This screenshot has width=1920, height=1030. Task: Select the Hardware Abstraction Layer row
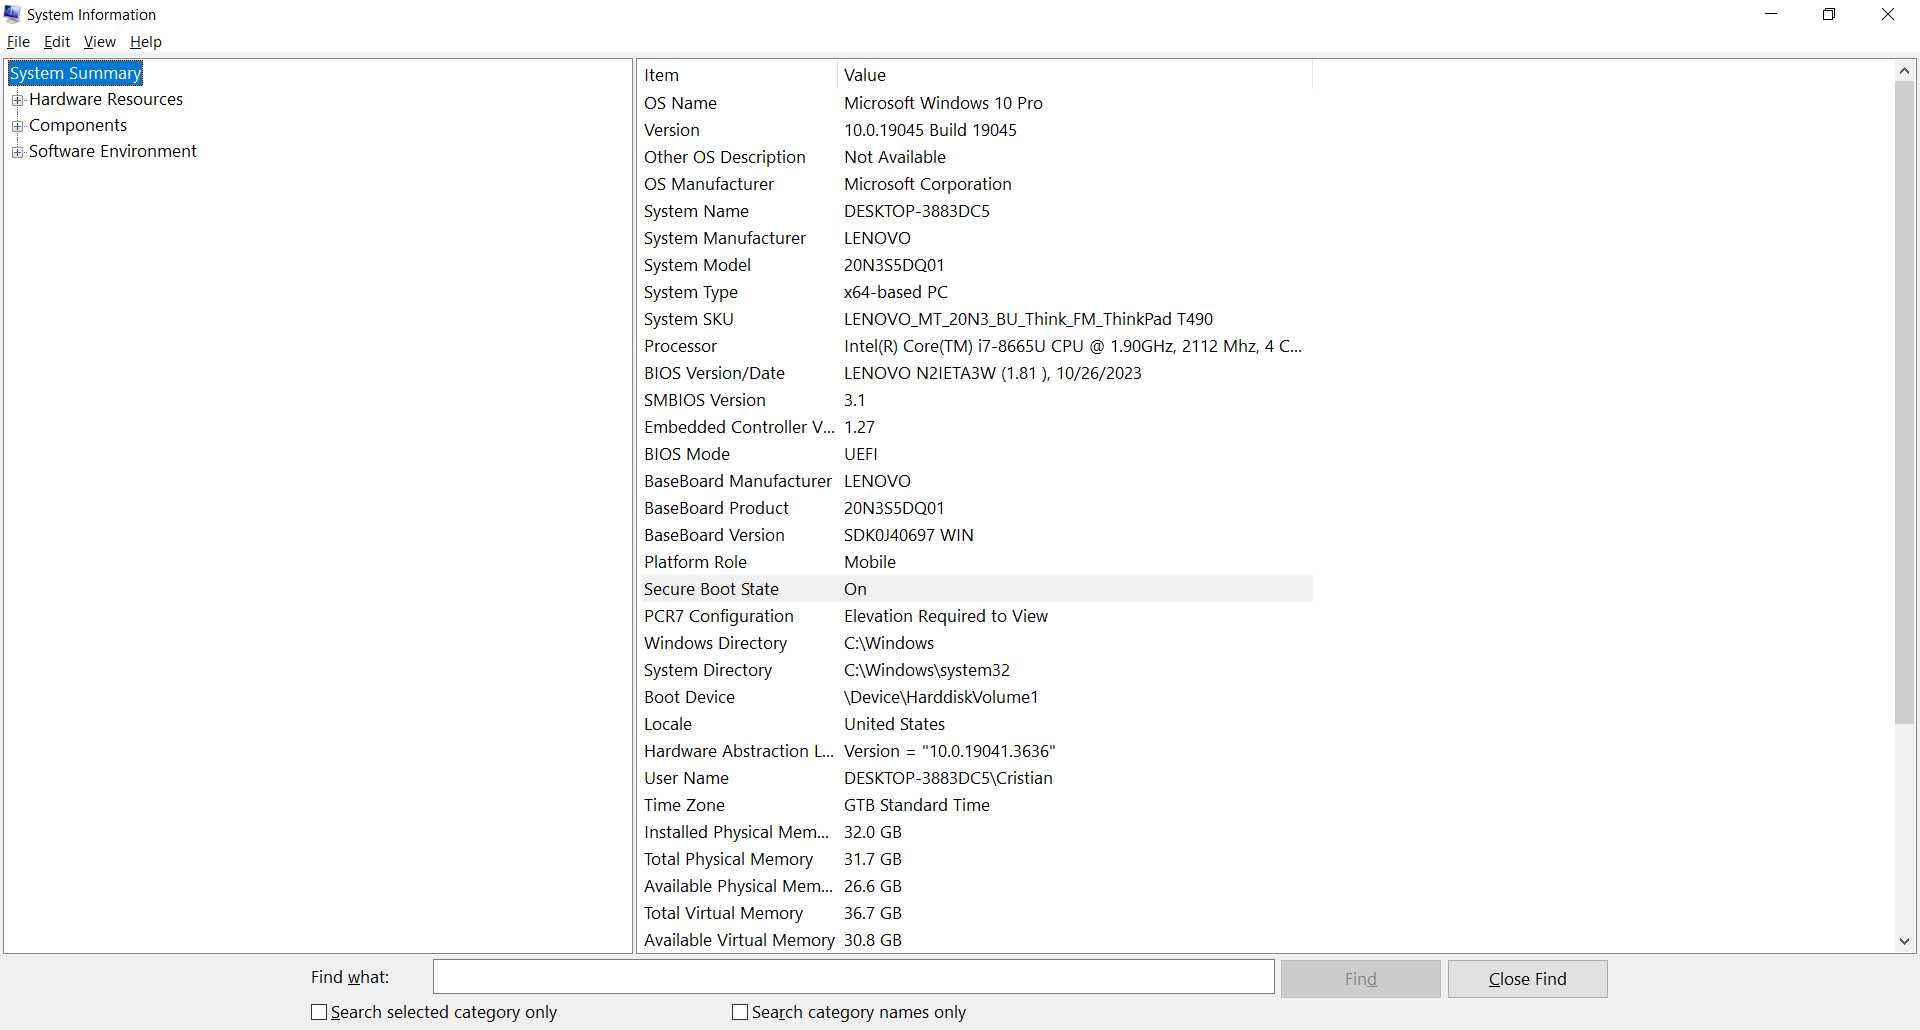pos(975,751)
